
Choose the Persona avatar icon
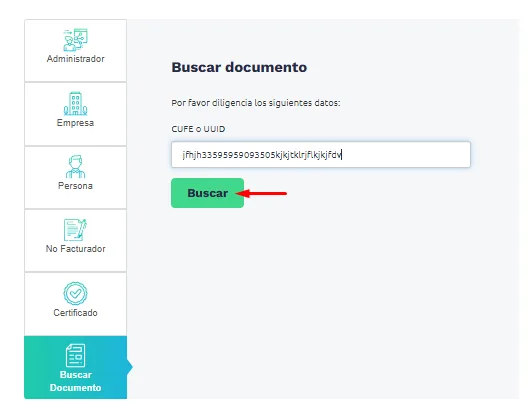click(75, 166)
